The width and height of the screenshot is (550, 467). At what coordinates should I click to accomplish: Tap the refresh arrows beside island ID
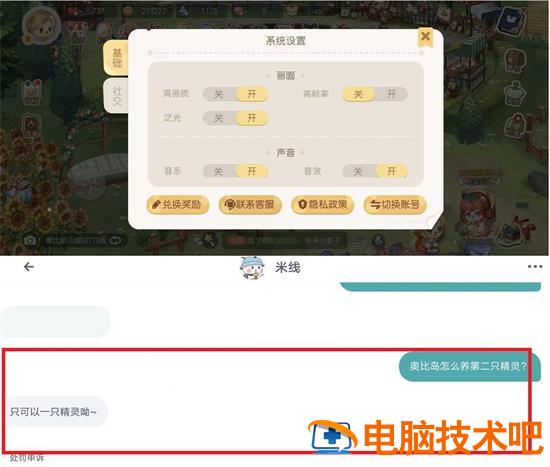[115, 240]
